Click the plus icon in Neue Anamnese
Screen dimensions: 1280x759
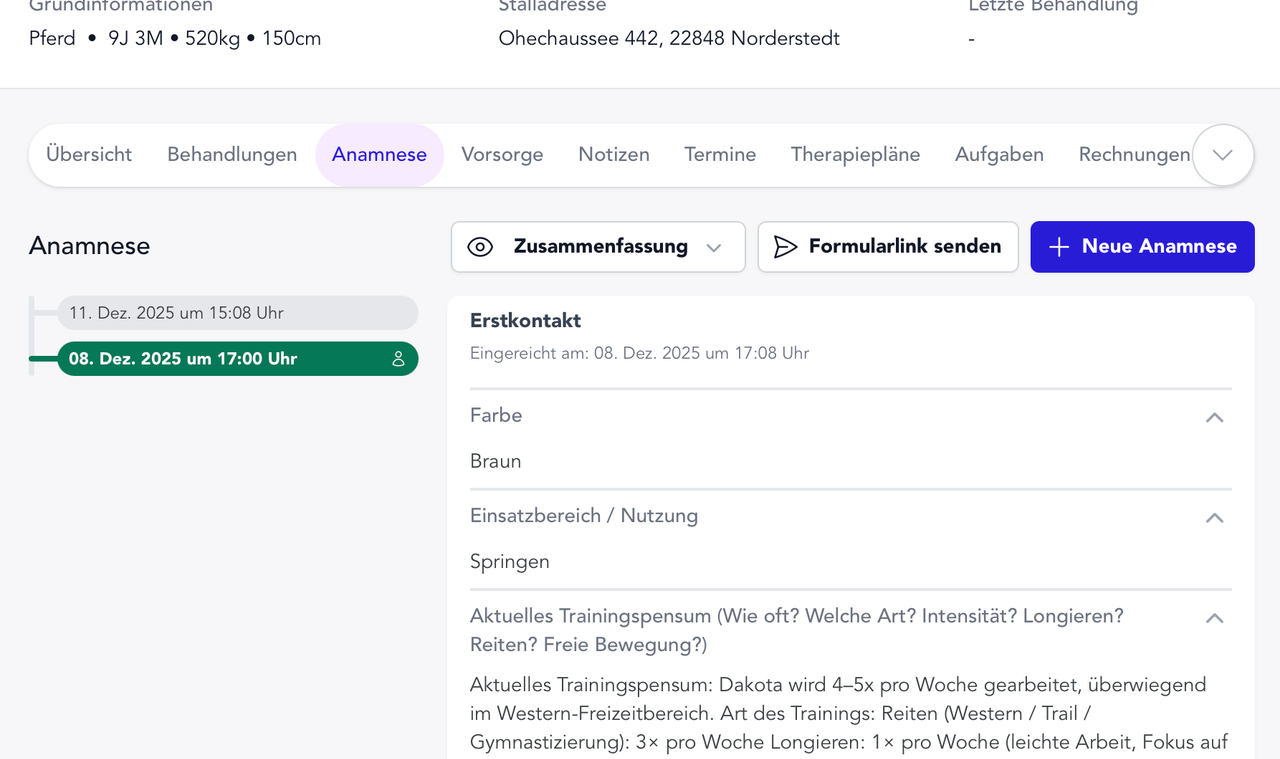click(1059, 247)
